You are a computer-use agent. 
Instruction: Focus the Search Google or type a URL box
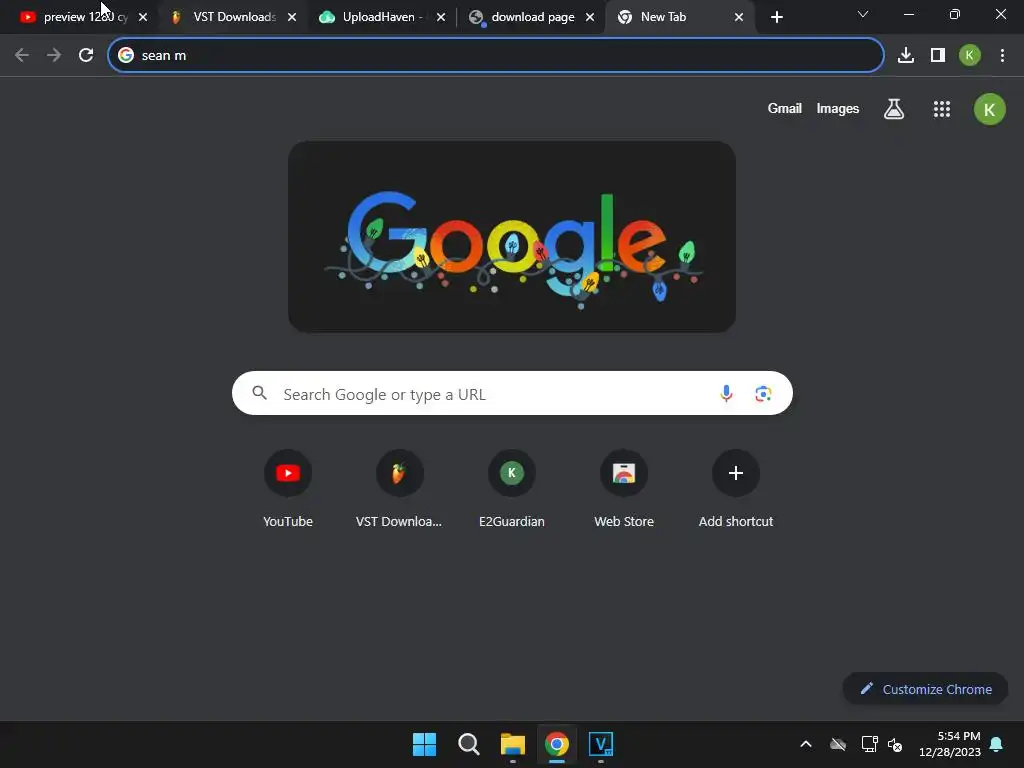[512, 393]
